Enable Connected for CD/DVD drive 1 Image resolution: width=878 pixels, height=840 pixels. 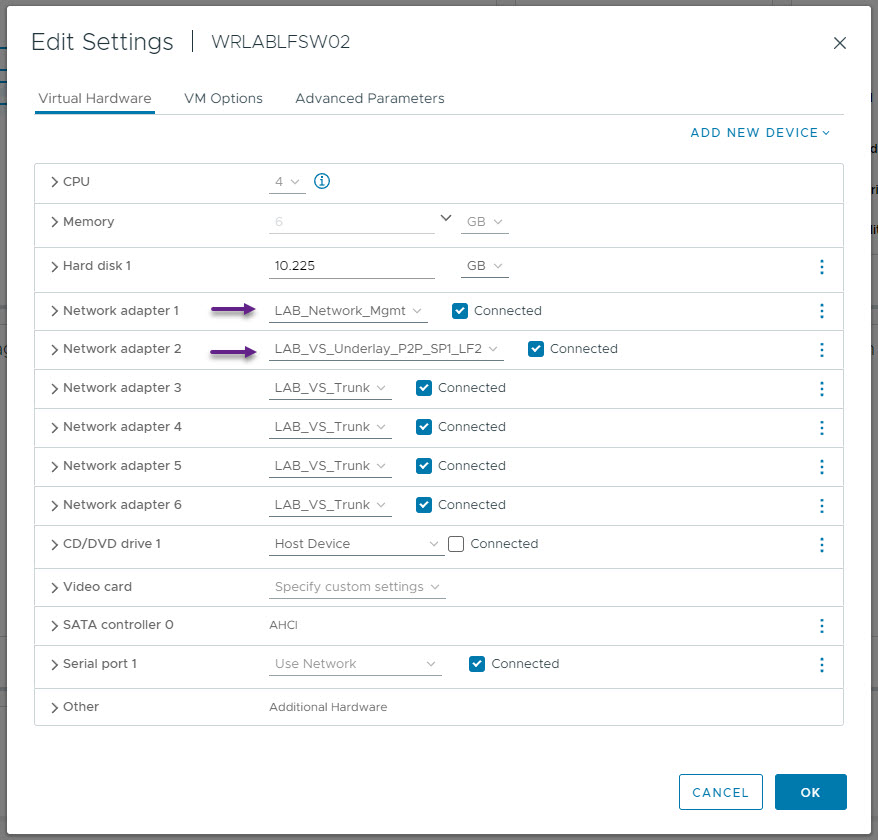click(x=456, y=544)
